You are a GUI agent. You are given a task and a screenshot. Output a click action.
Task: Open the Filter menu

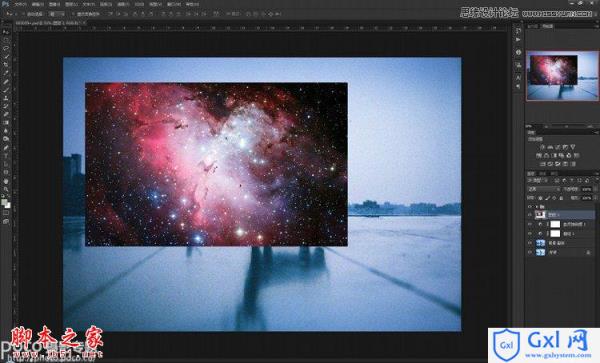coord(123,4)
